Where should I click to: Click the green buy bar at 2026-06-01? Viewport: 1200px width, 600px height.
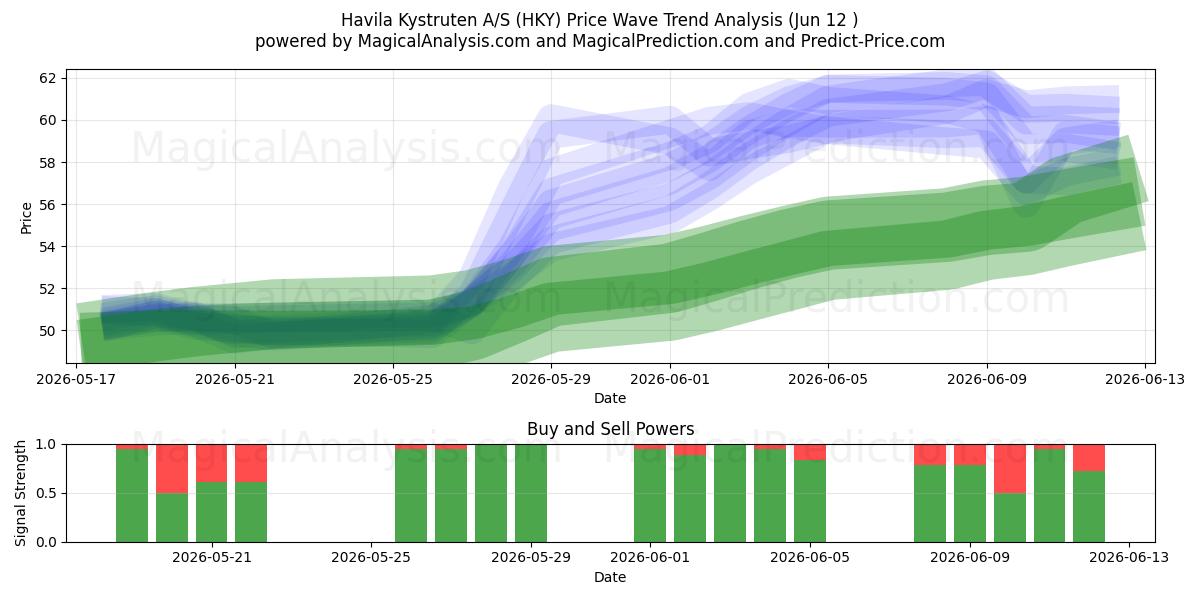coord(650,495)
